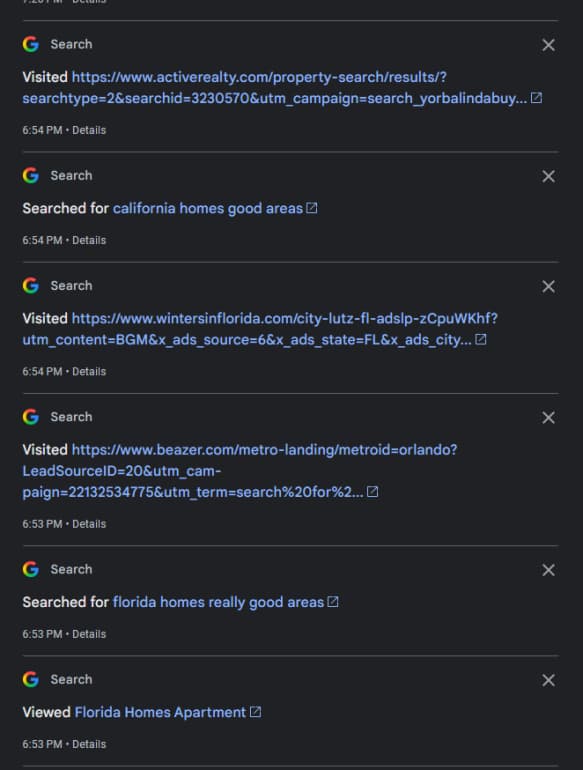Open the 'florida homes really good areas' search
The width and height of the screenshot is (583, 770).
pos(219,602)
